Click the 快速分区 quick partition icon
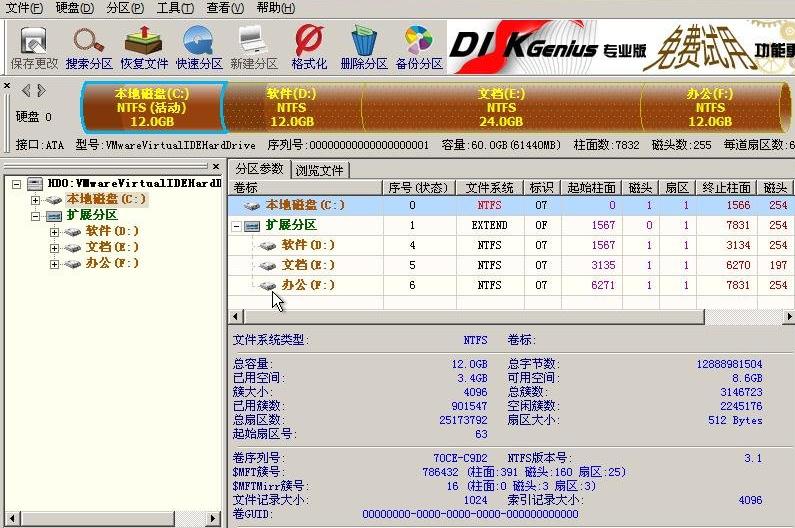795x528 pixels. tap(199, 47)
